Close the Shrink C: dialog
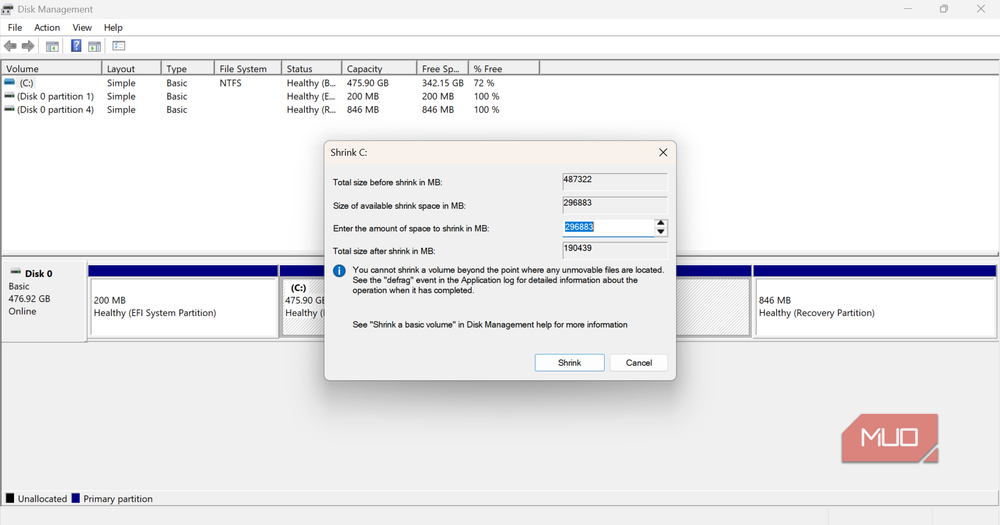This screenshot has width=1000, height=525. (663, 152)
